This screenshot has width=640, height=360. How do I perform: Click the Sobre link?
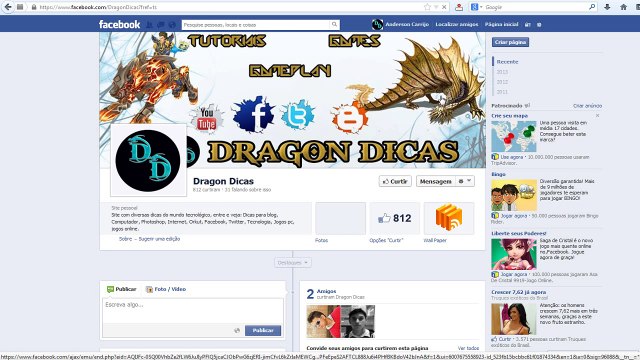pyautogui.click(x=125, y=239)
